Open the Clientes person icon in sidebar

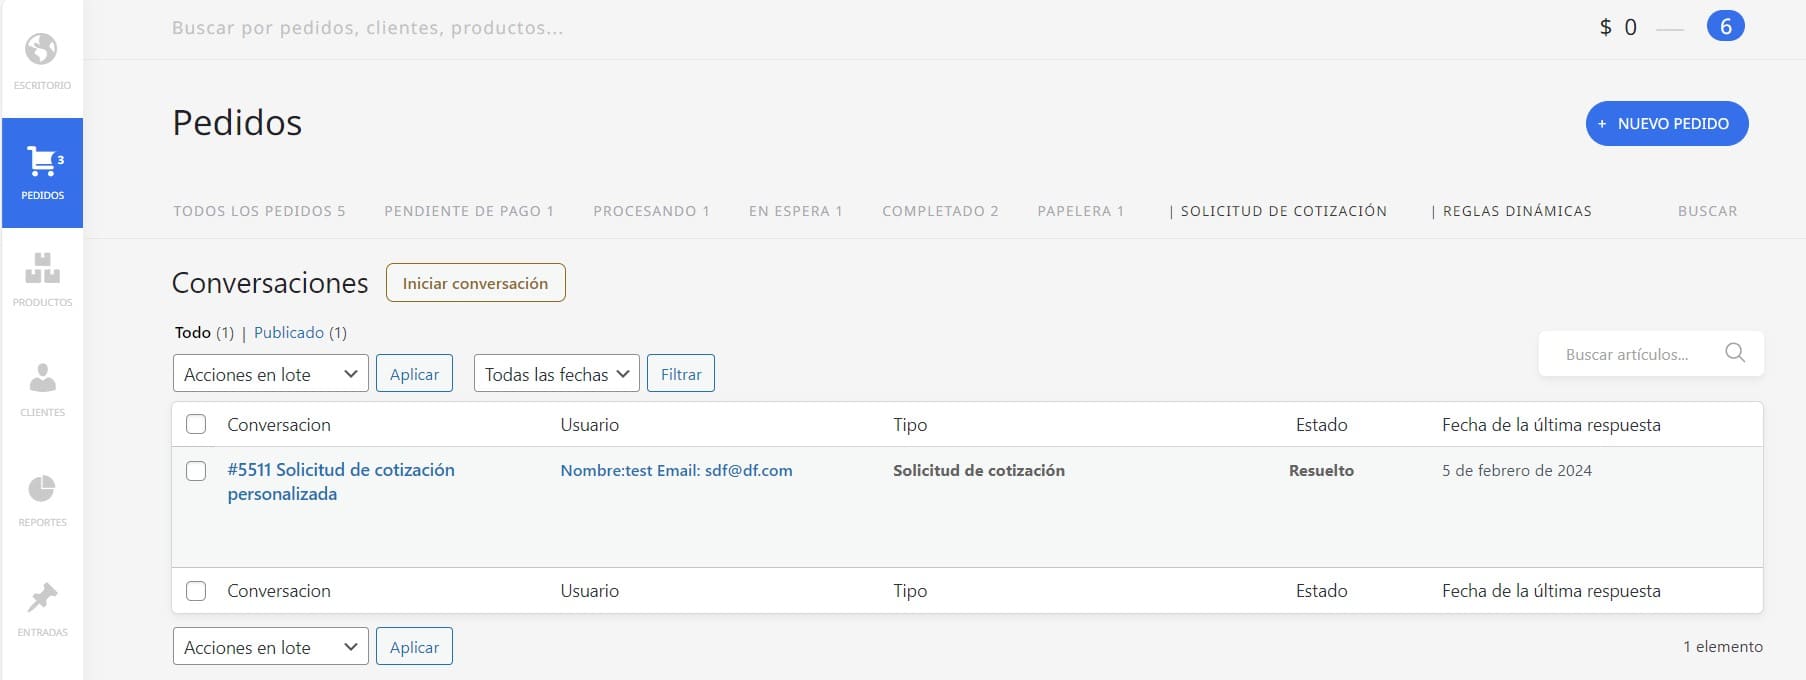[42, 378]
